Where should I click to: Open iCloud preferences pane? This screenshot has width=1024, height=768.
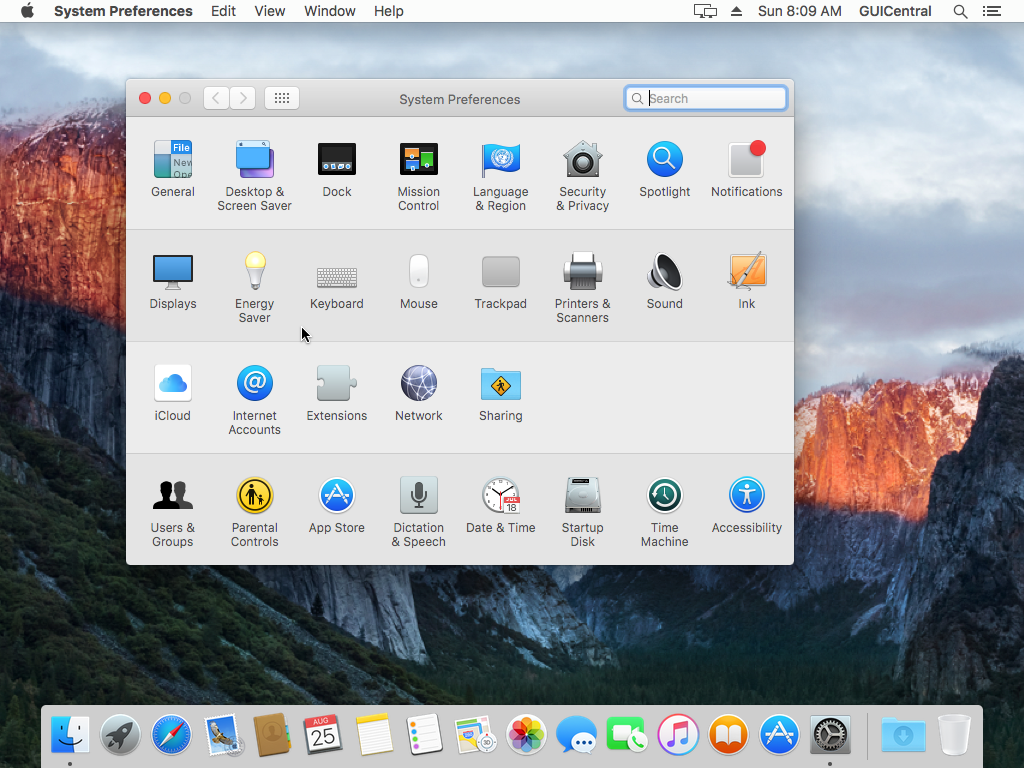tap(172, 393)
